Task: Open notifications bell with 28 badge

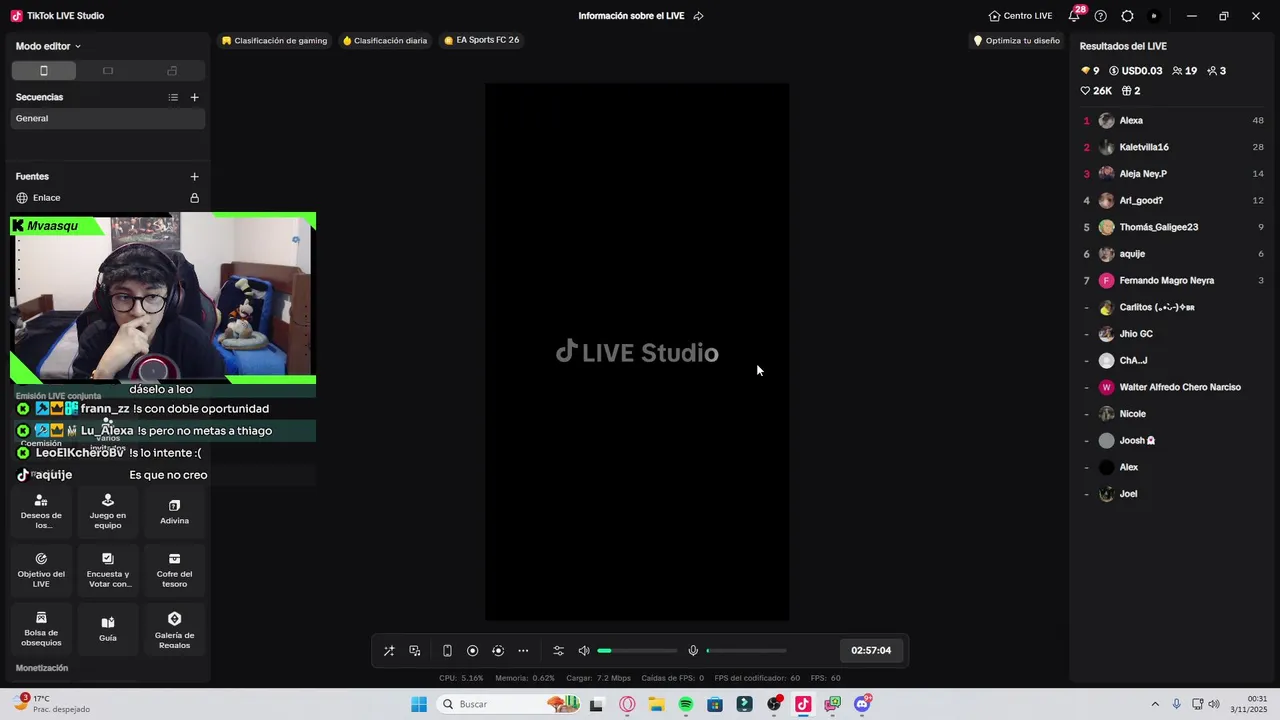Action: [x=1075, y=16]
